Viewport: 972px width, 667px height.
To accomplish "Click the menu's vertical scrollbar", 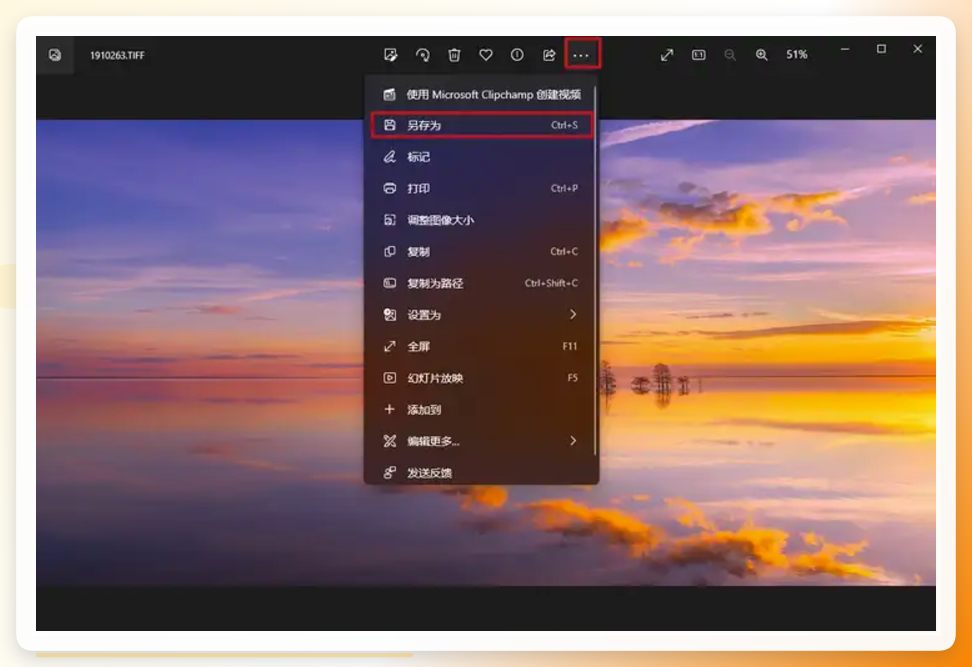I will tap(595, 270).
